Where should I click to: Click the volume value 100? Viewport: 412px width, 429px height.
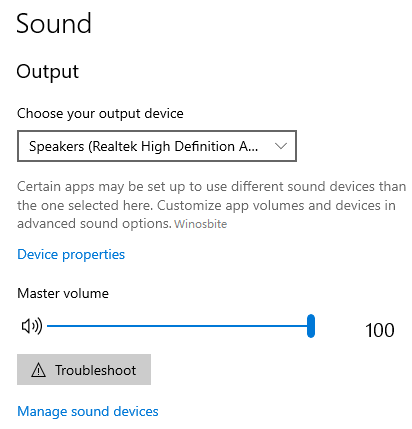pos(380,330)
